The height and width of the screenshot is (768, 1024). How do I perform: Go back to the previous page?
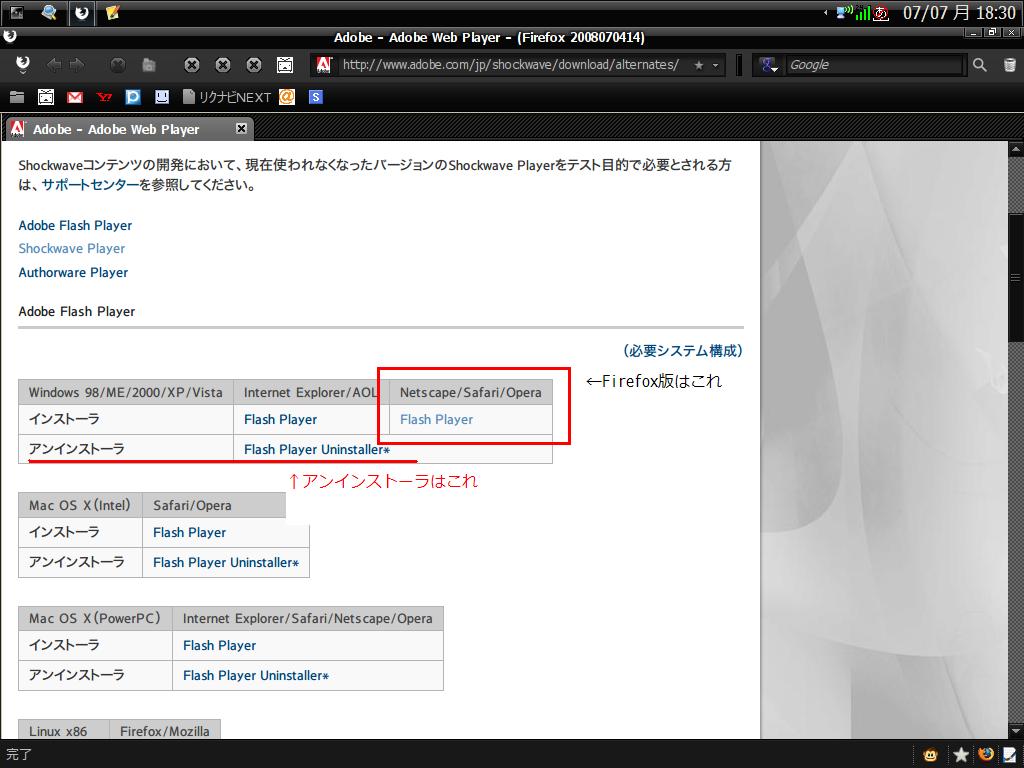point(54,65)
